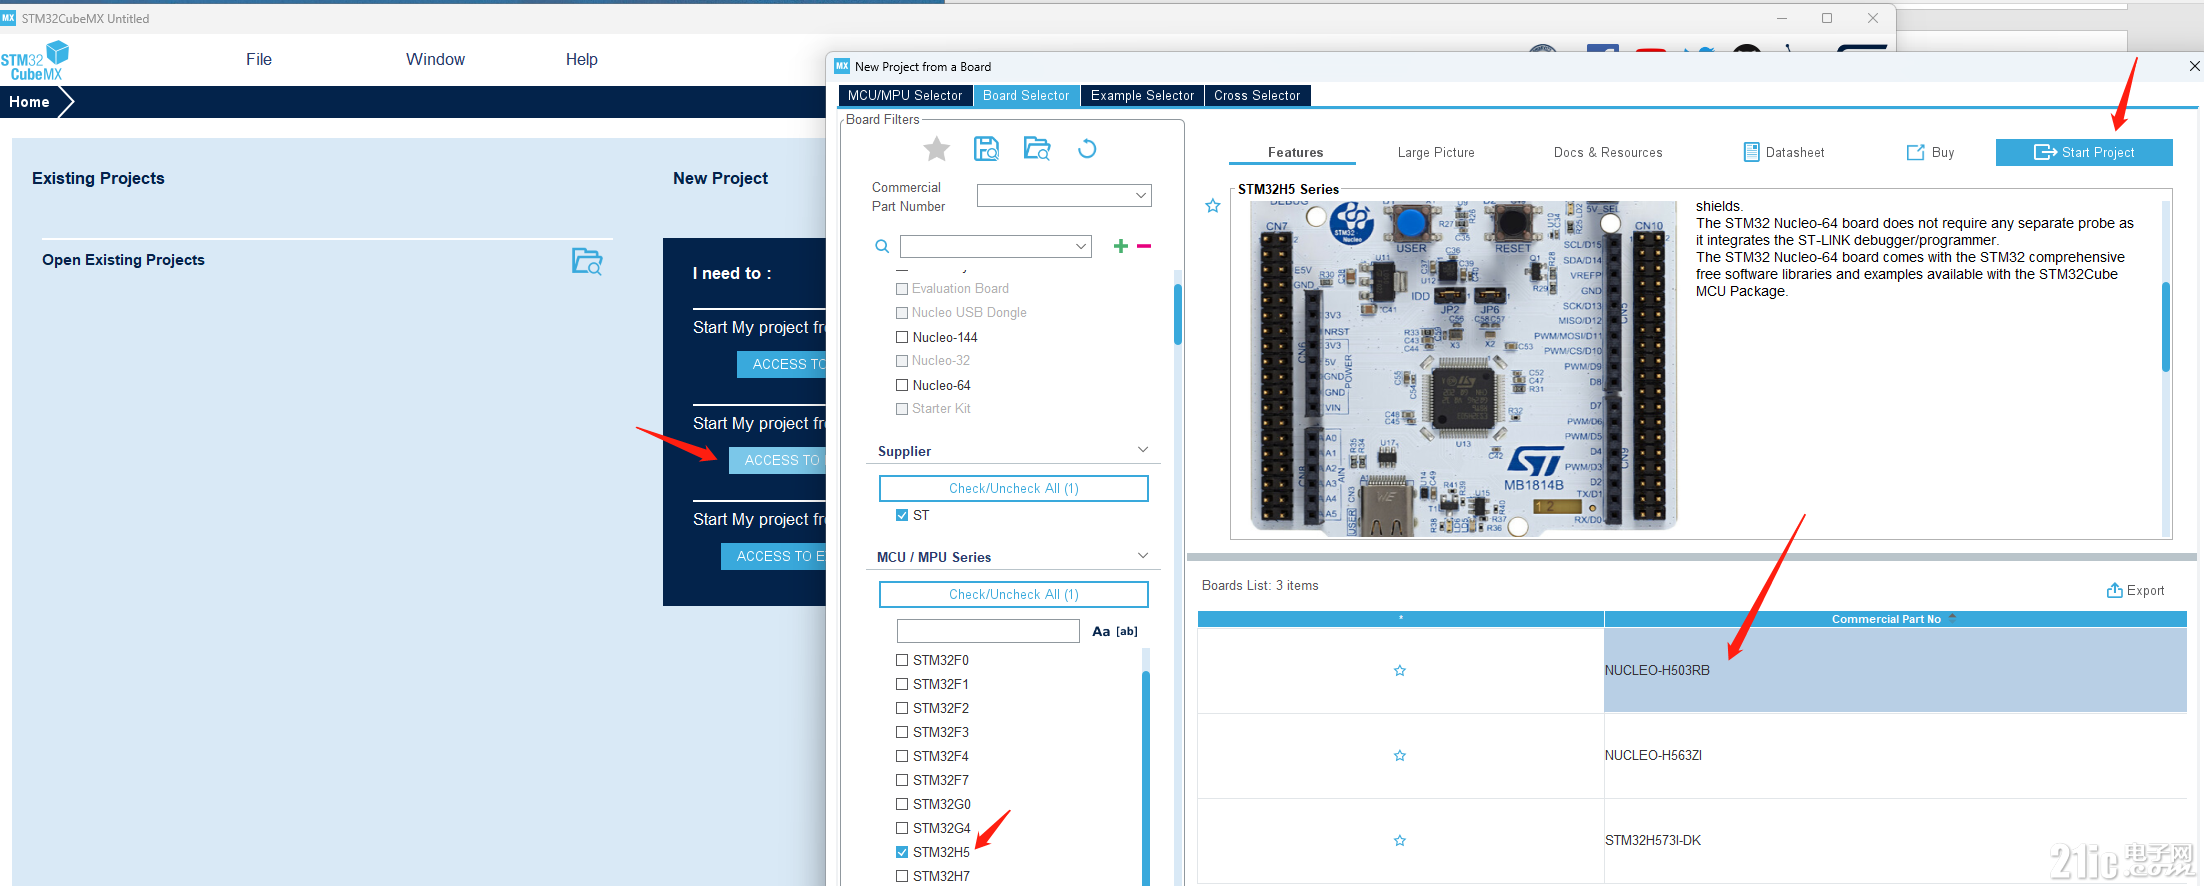Image resolution: width=2204 pixels, height=886 pixels.
Task: Check the STM32F4 series checkbox
Action: [902, 756]
